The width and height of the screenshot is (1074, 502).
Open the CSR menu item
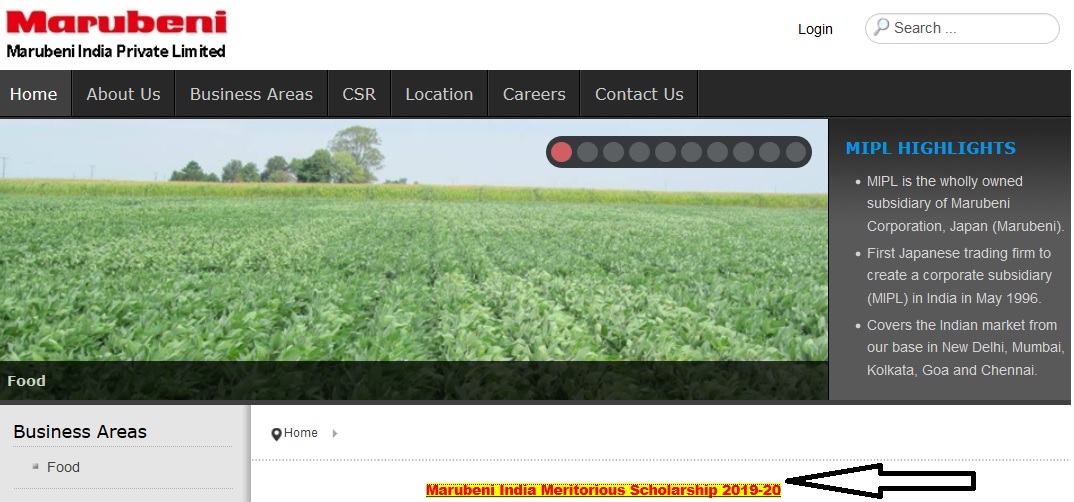point(359,94)
